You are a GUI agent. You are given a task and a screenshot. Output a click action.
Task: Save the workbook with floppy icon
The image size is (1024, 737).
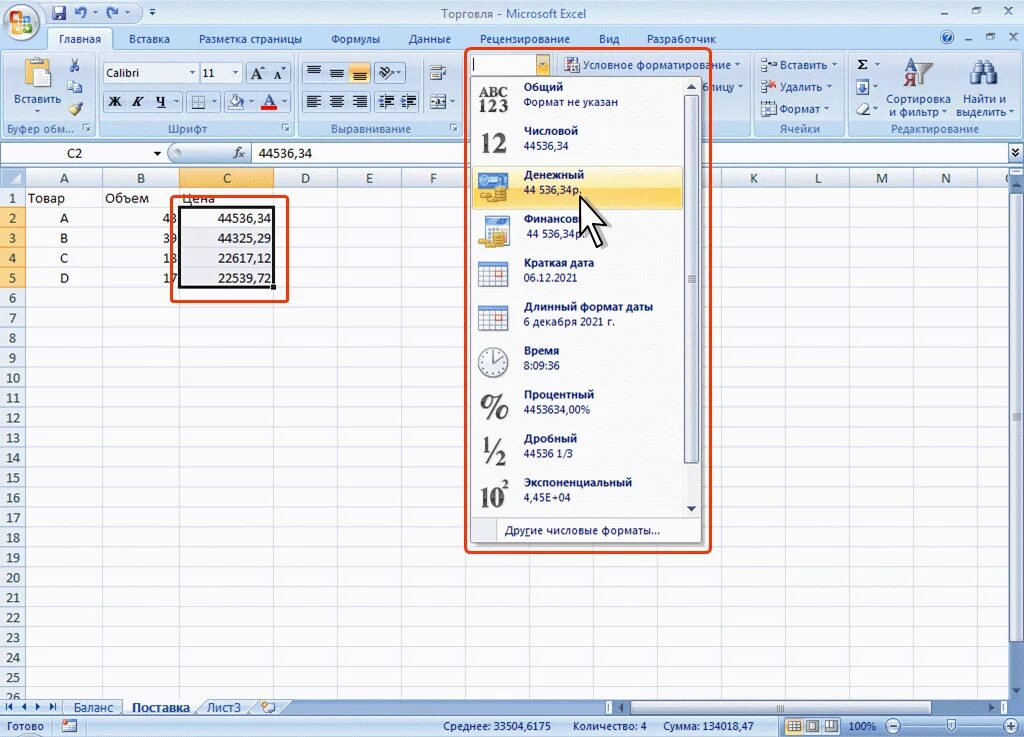tap(59, 12)
